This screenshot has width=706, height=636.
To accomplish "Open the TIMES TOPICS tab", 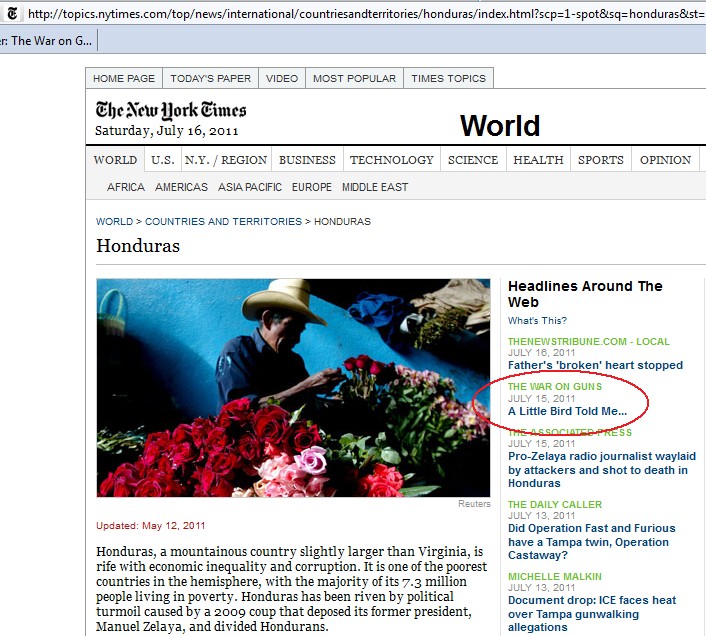I will (448, 78).
